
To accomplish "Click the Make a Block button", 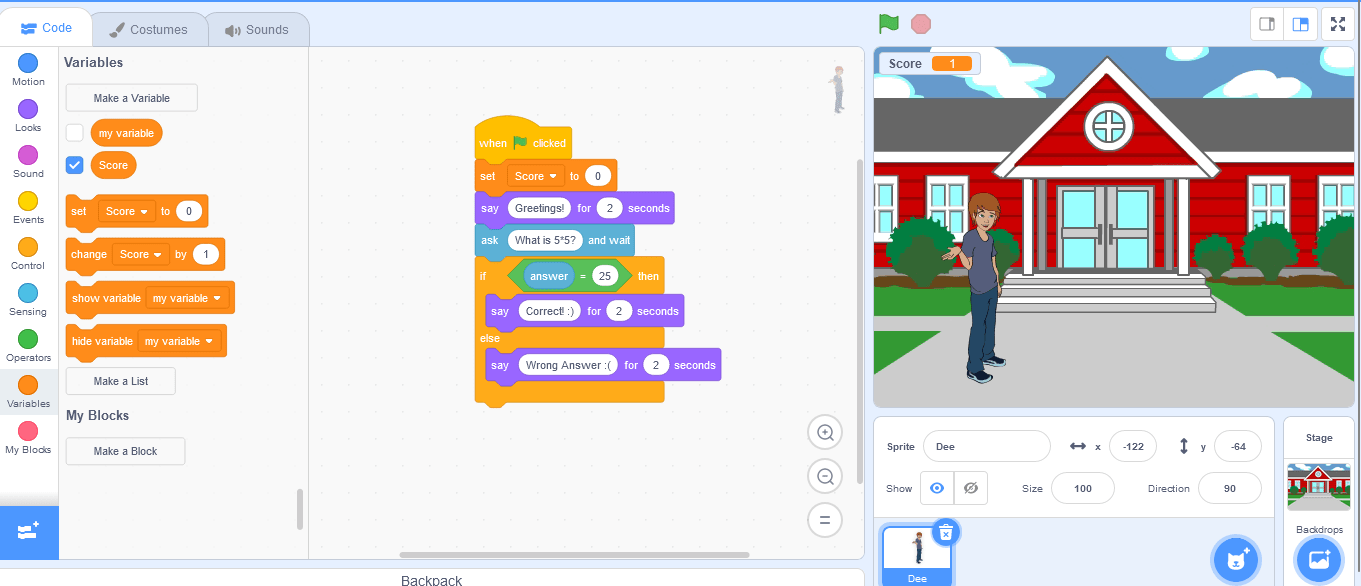I will pyautogui.click(x=126, y=451).
